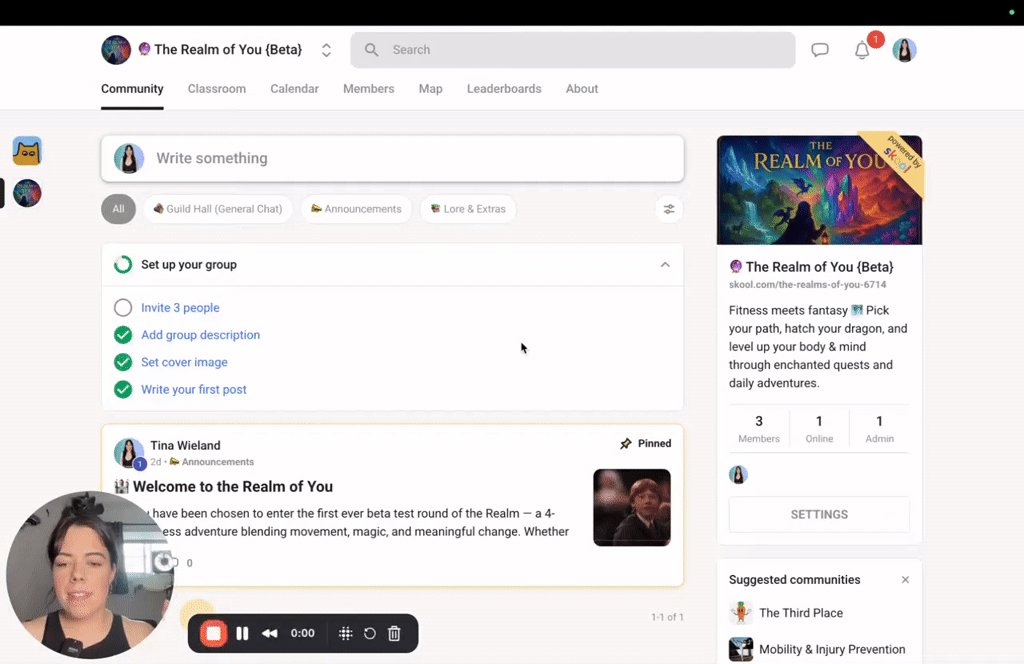Open the chat messages icon
1024x664 pixels.
(820, 50)
